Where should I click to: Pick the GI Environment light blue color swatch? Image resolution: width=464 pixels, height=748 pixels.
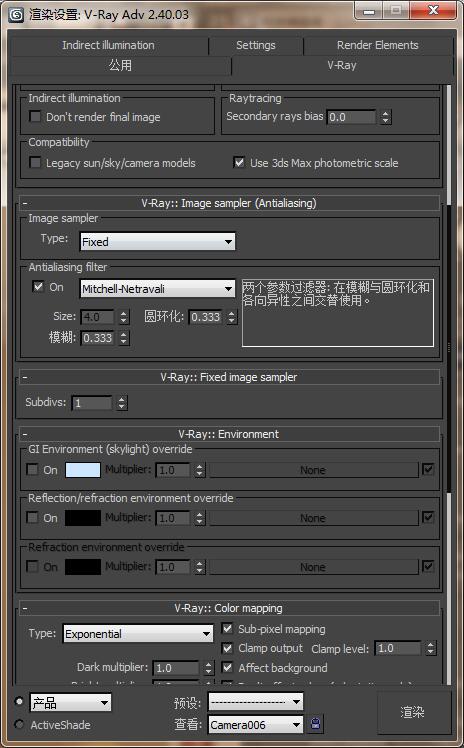83,470
